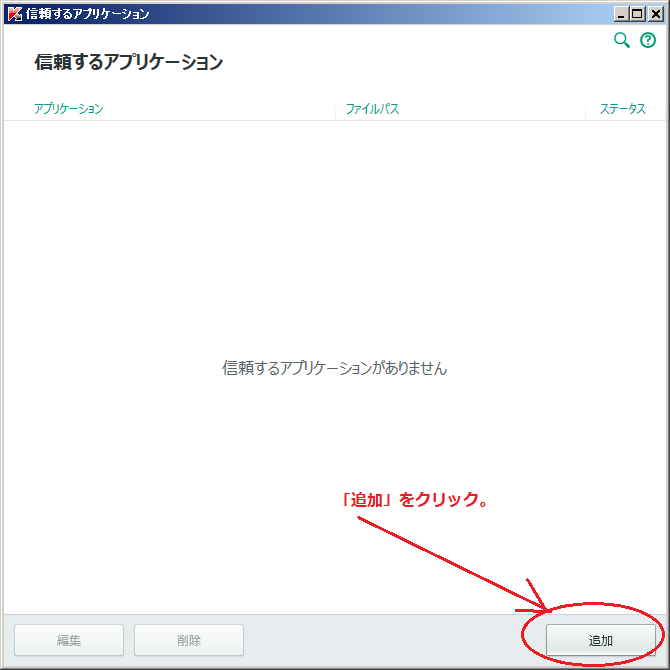
Task: Click empty footer space between 削除 and 追加
Action: [x=380, y=640]
